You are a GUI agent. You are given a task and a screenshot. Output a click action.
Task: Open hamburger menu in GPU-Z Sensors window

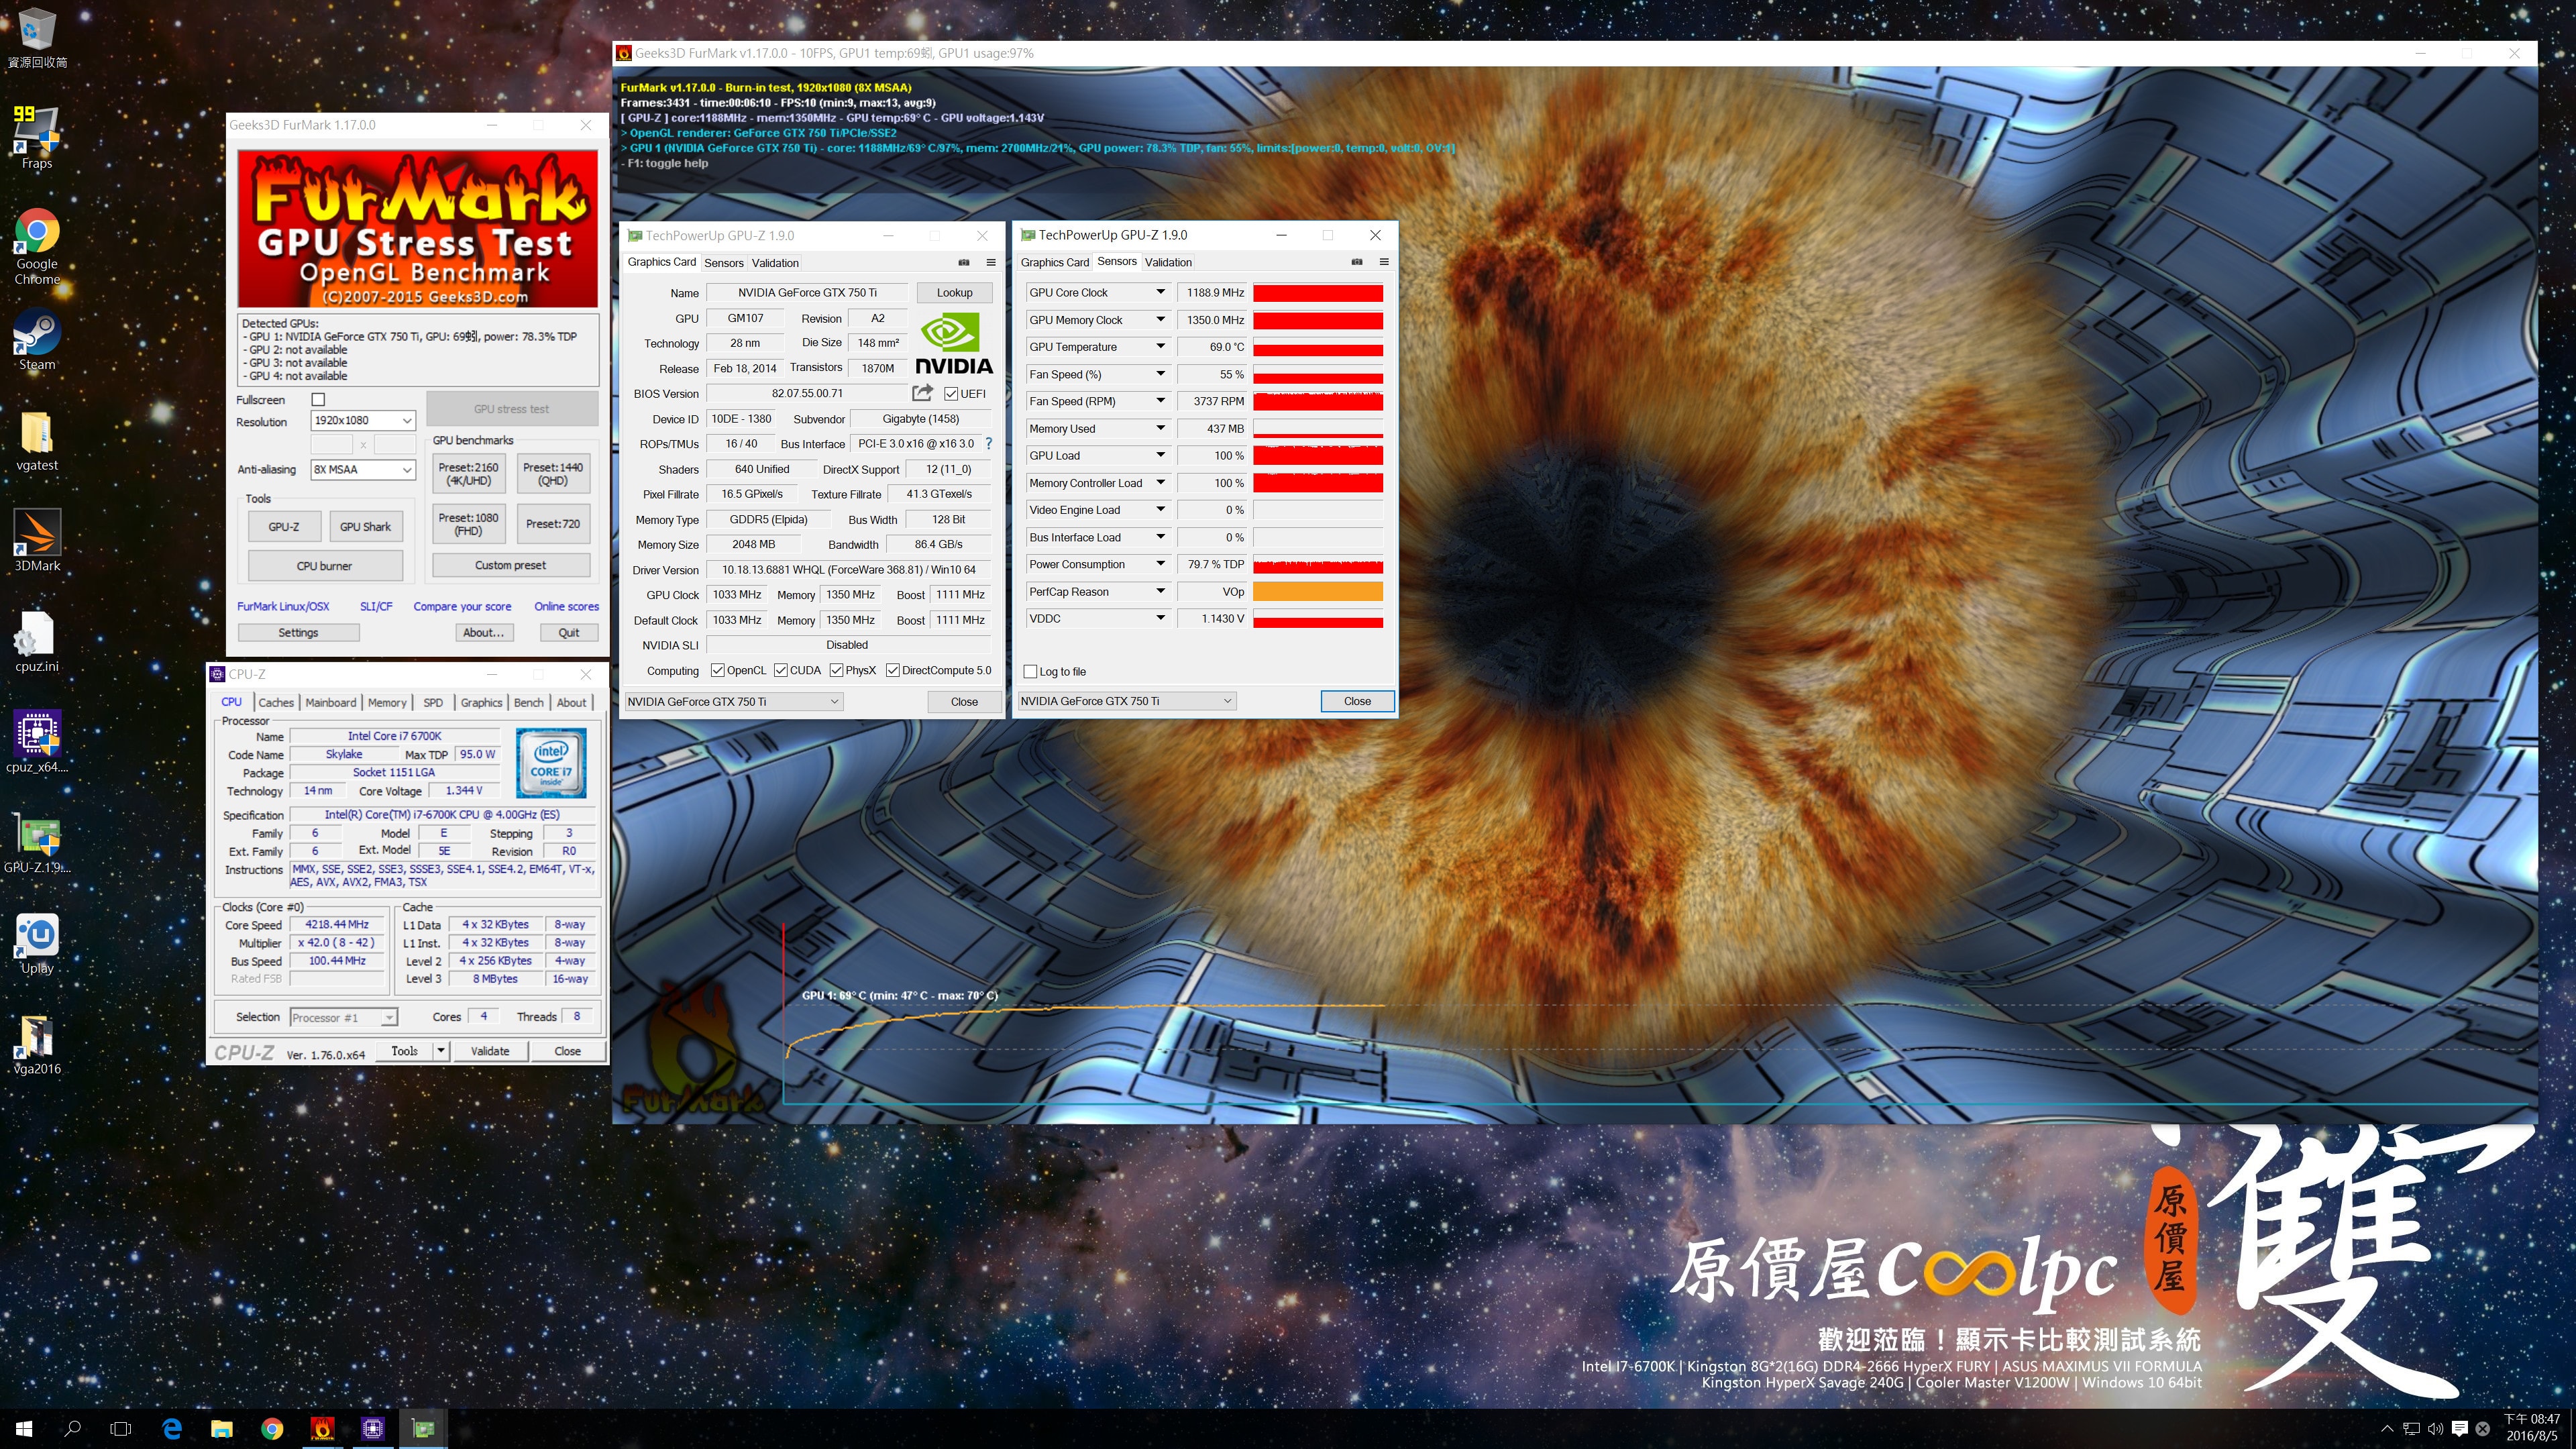[1384, 262]
